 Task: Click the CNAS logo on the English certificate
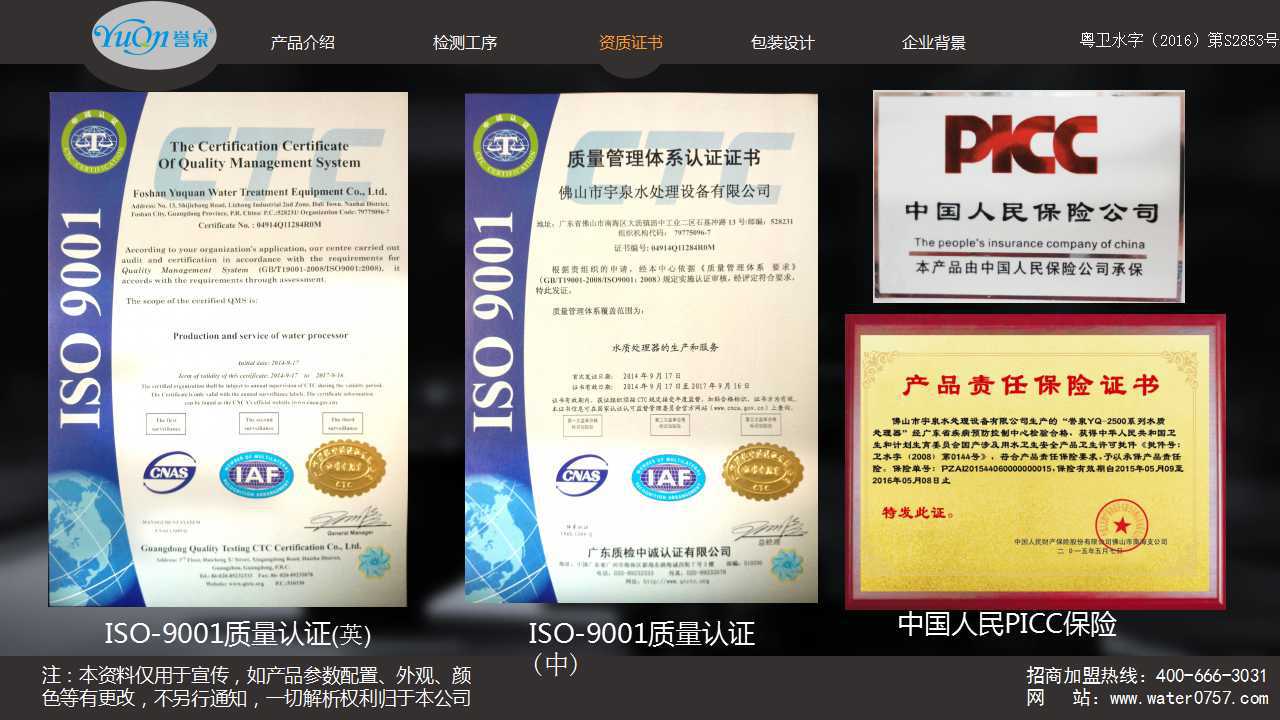tap(169, 472)
